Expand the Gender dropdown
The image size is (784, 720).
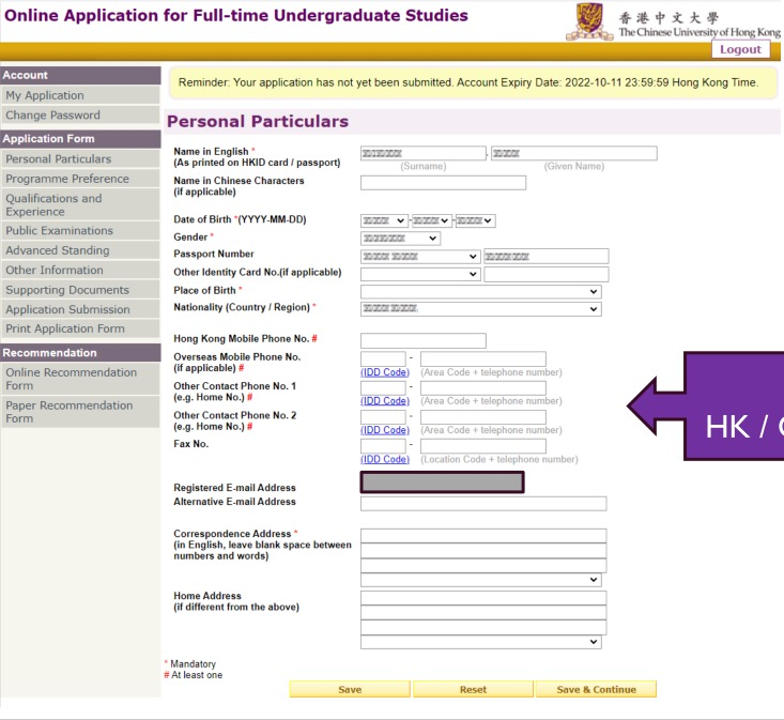pyautogui.click(x=400, y=238)
